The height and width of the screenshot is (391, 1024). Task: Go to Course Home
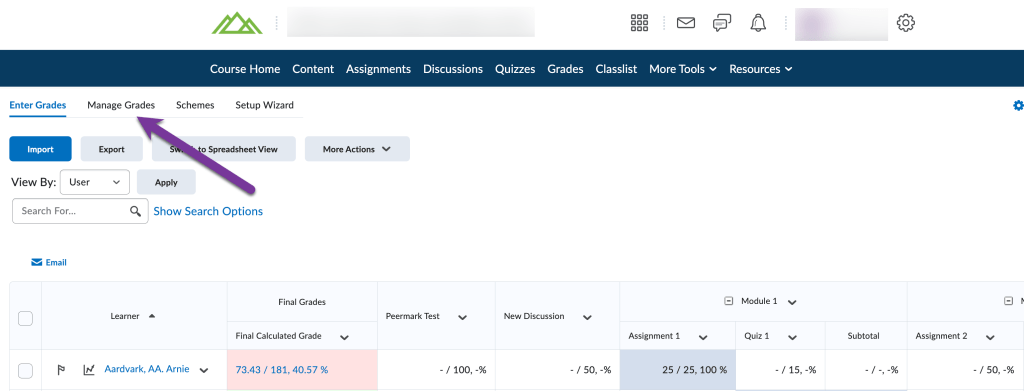(245, 69)
